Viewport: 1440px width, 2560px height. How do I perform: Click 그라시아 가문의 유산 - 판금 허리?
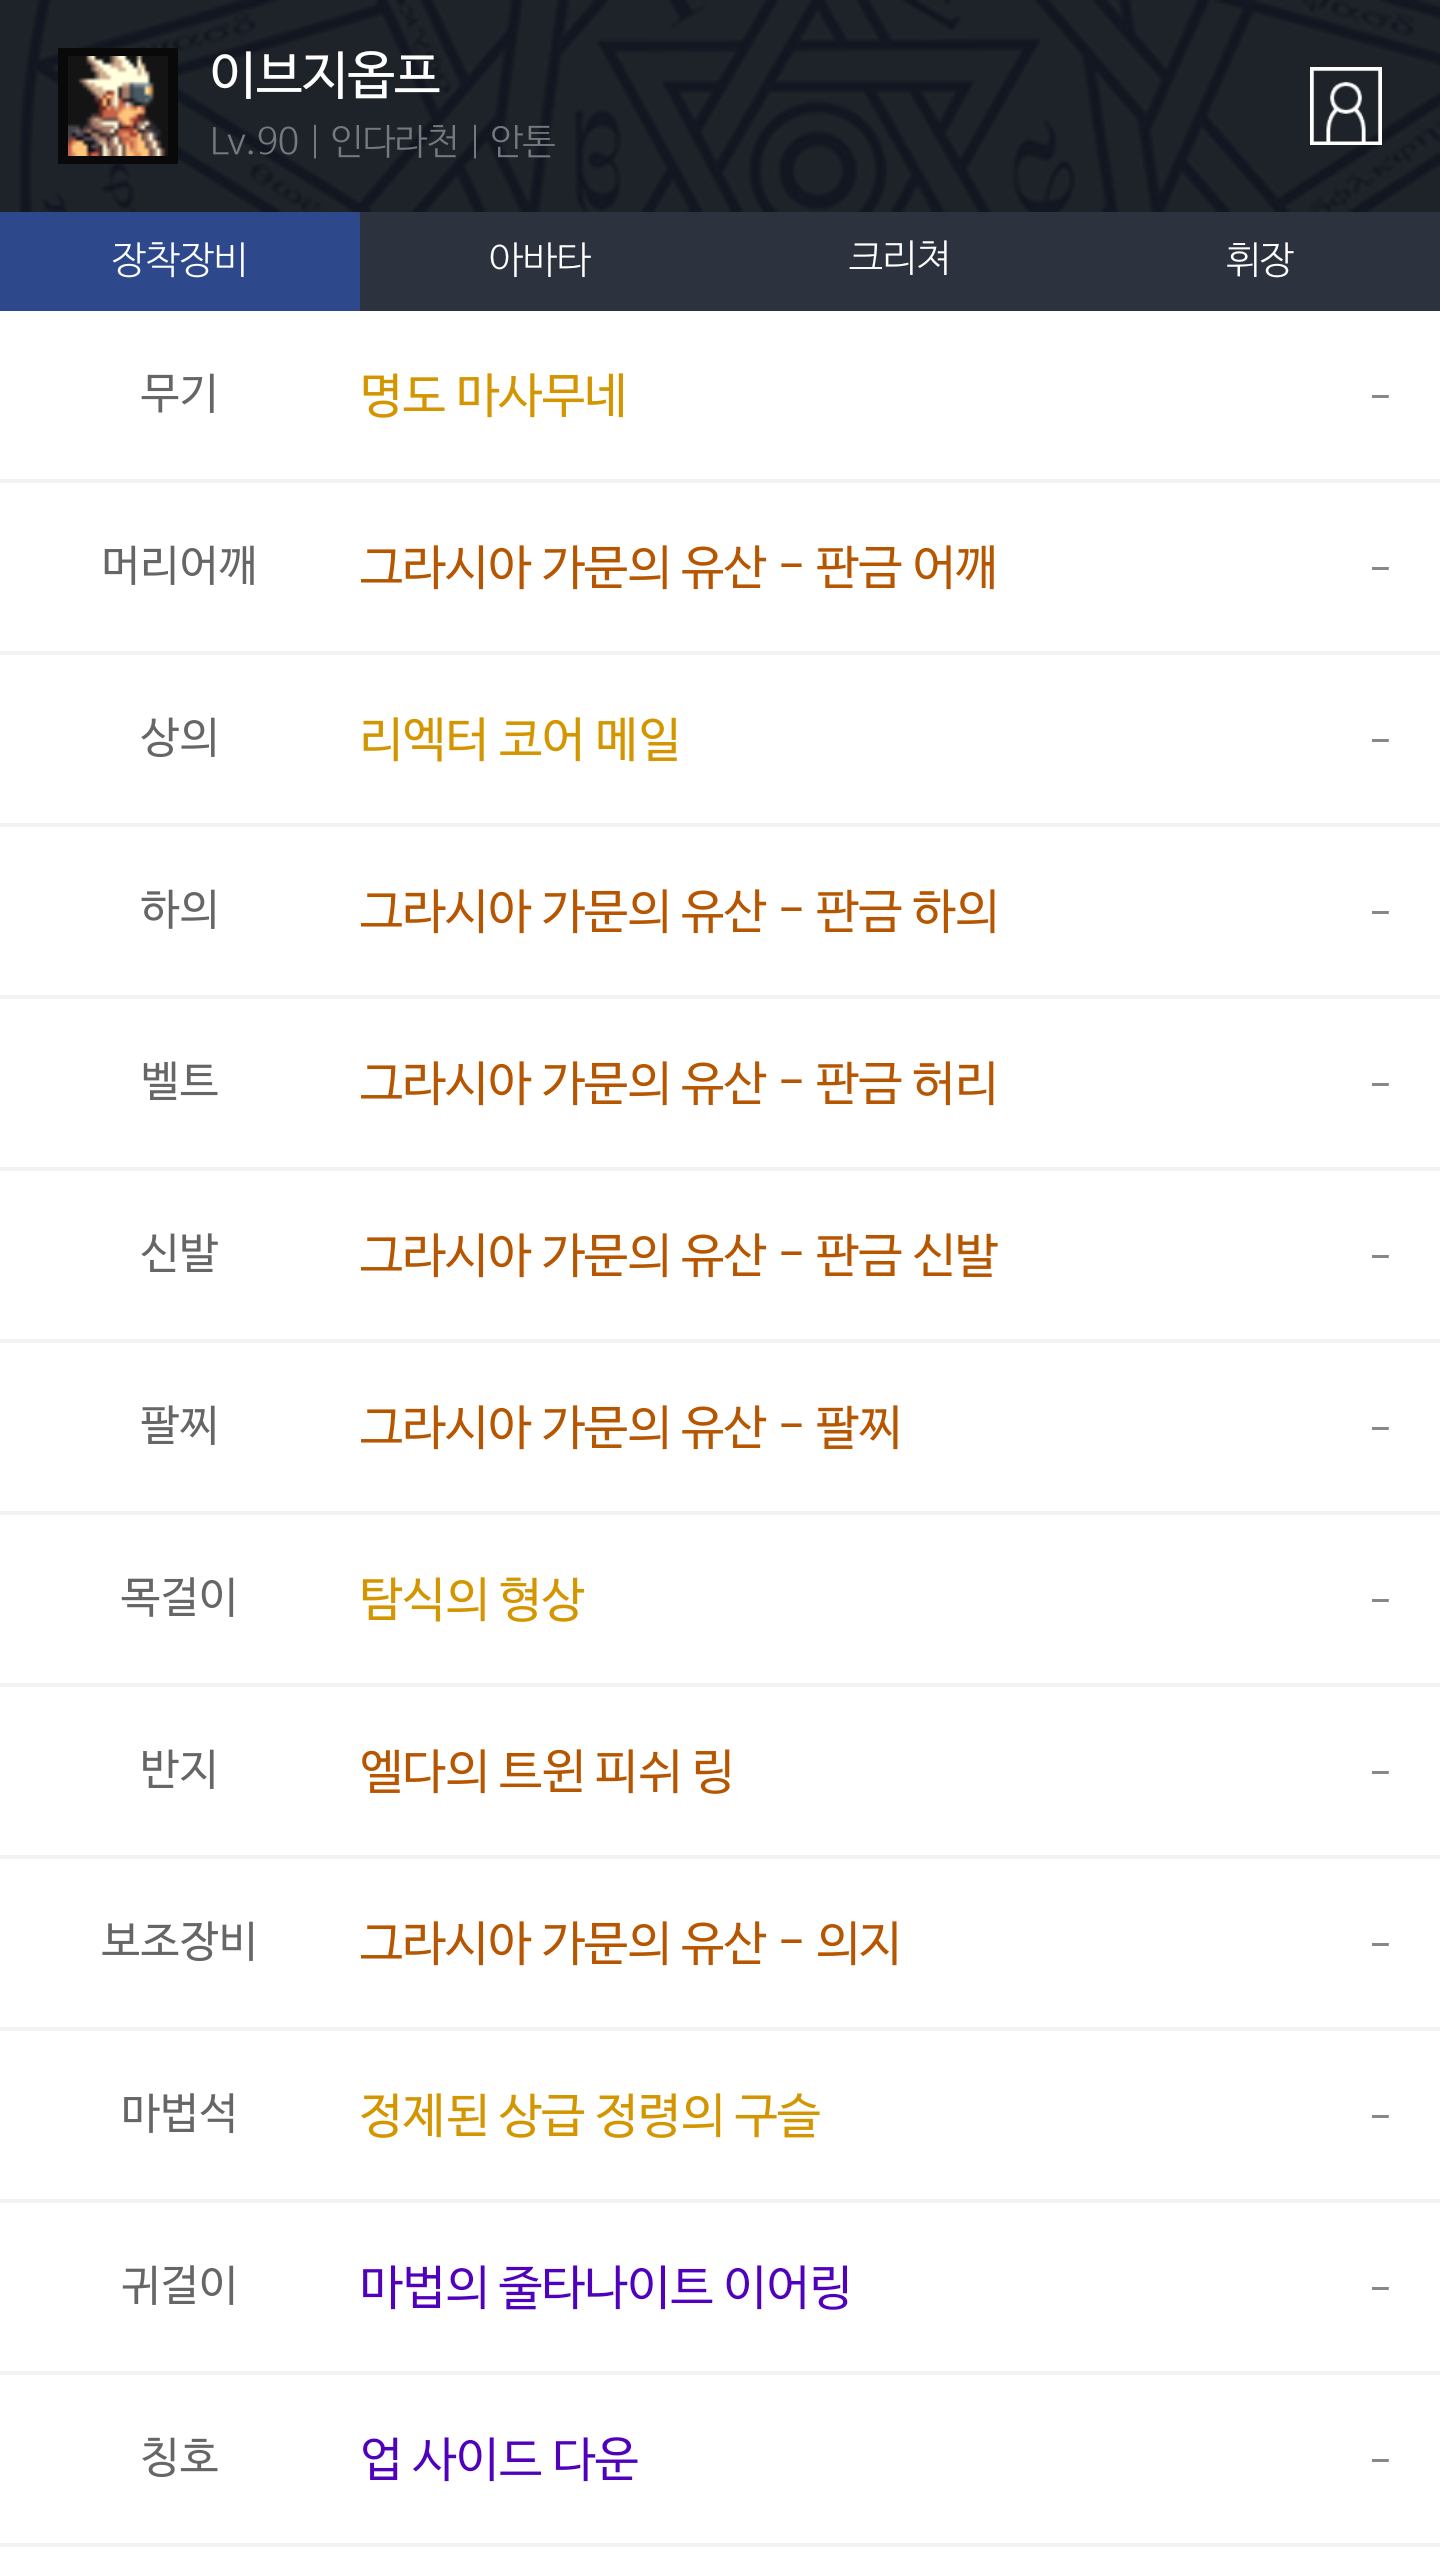[678, 1084]
